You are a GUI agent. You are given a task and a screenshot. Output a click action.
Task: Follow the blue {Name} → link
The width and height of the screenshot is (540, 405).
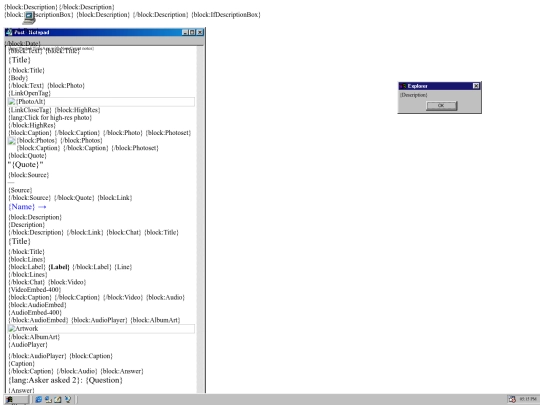(x=27, y=207)
